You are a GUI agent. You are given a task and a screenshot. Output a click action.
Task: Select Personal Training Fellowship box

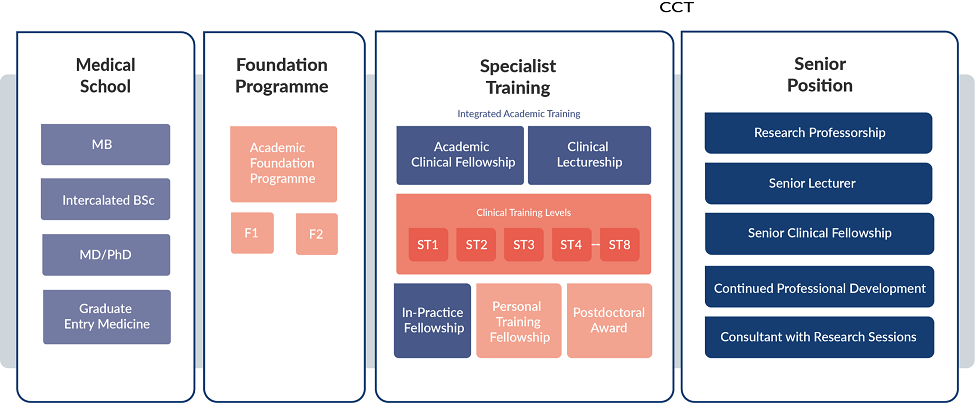point(518,320)
